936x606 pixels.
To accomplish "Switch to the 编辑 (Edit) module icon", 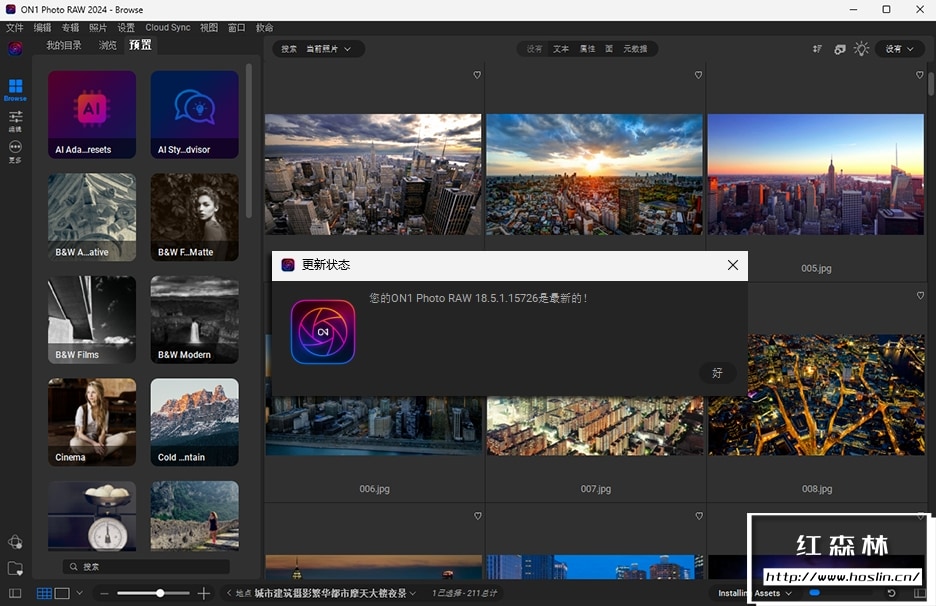I will coord(15,119).
